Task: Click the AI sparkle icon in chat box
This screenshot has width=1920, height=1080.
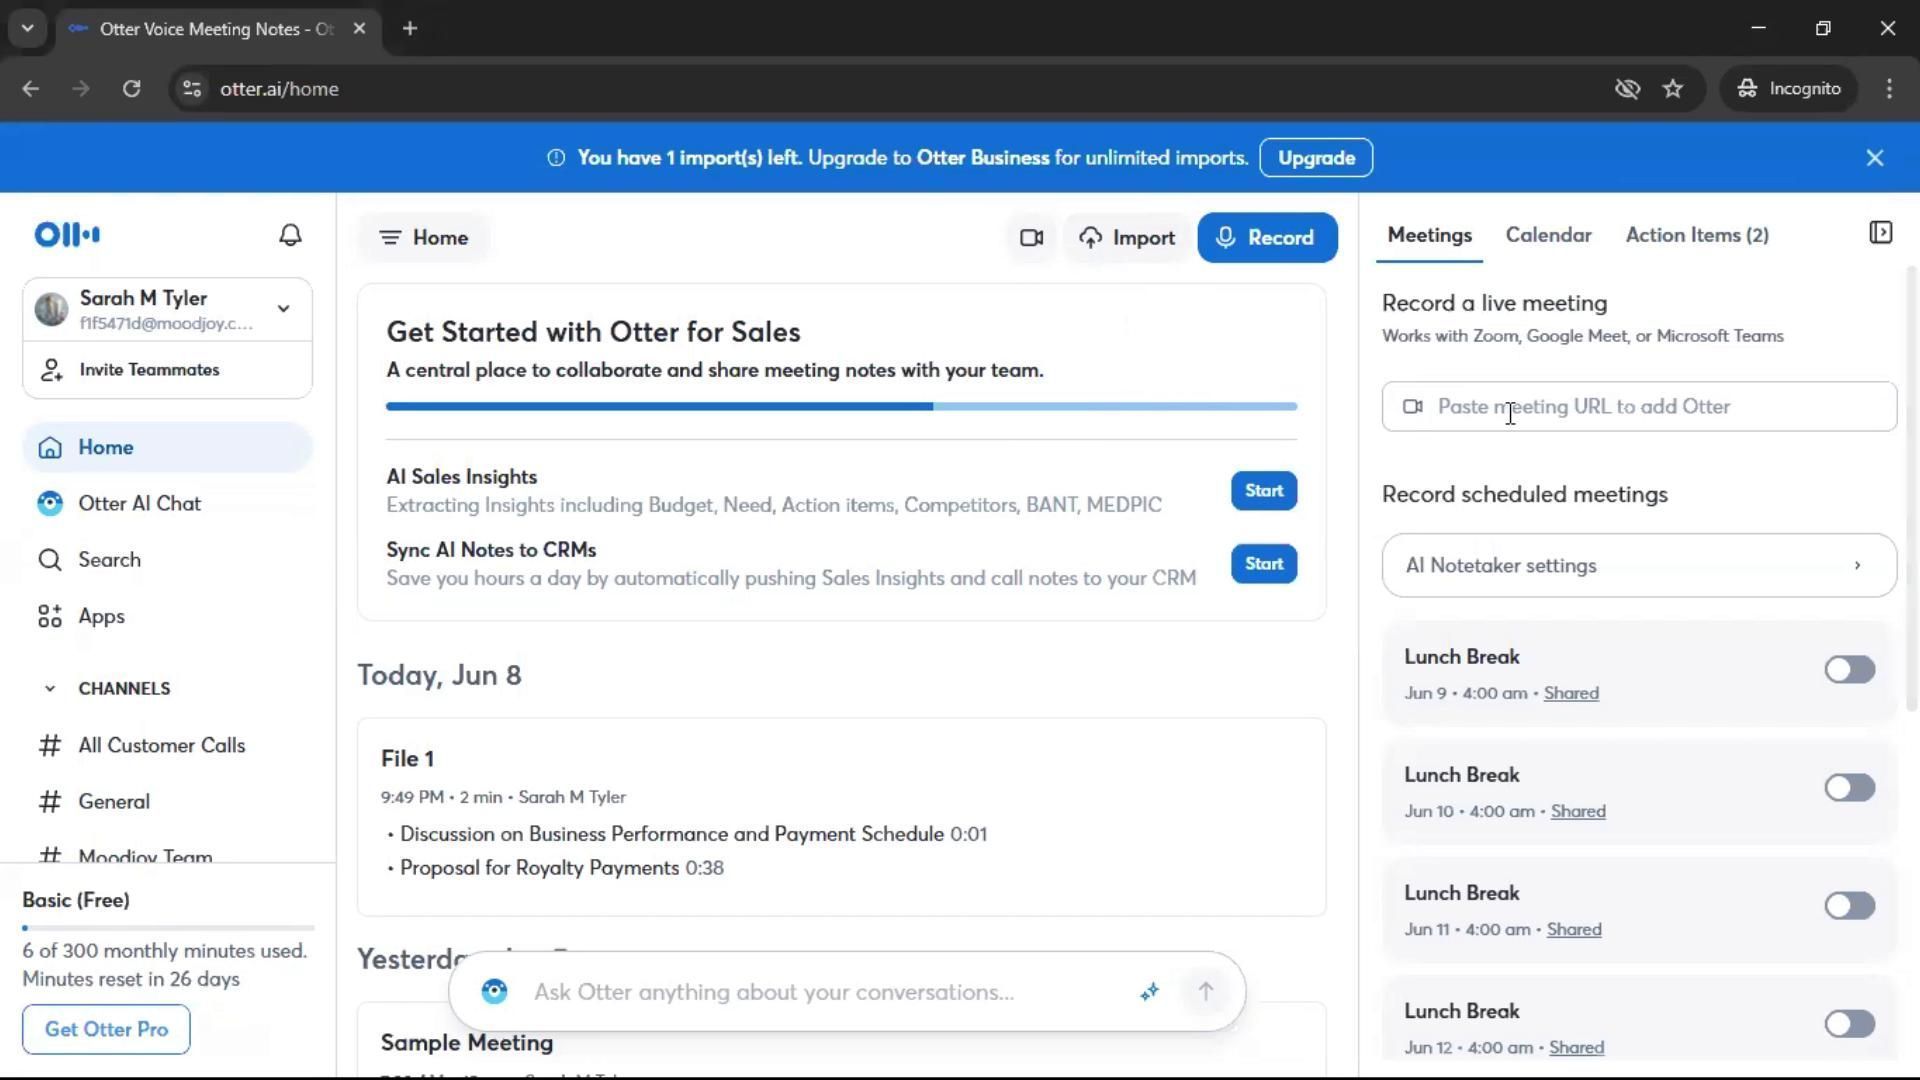Action: pyautogui.click(x=1149, y=992)
